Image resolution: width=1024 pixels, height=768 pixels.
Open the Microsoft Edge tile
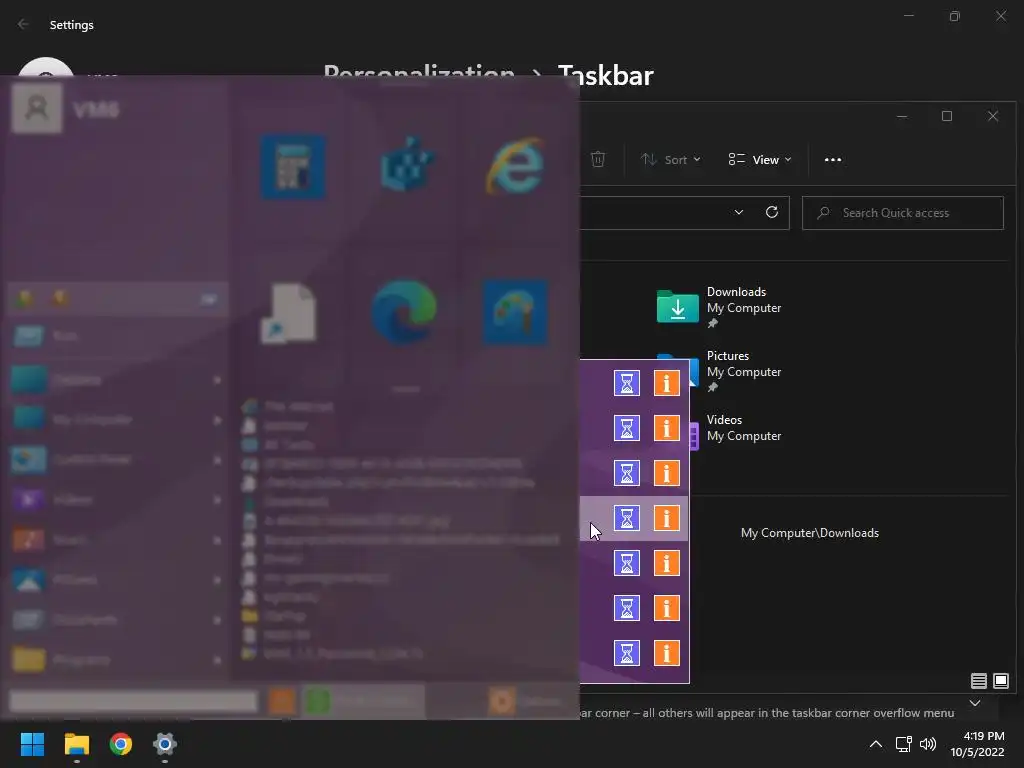(x=404, y=312)
